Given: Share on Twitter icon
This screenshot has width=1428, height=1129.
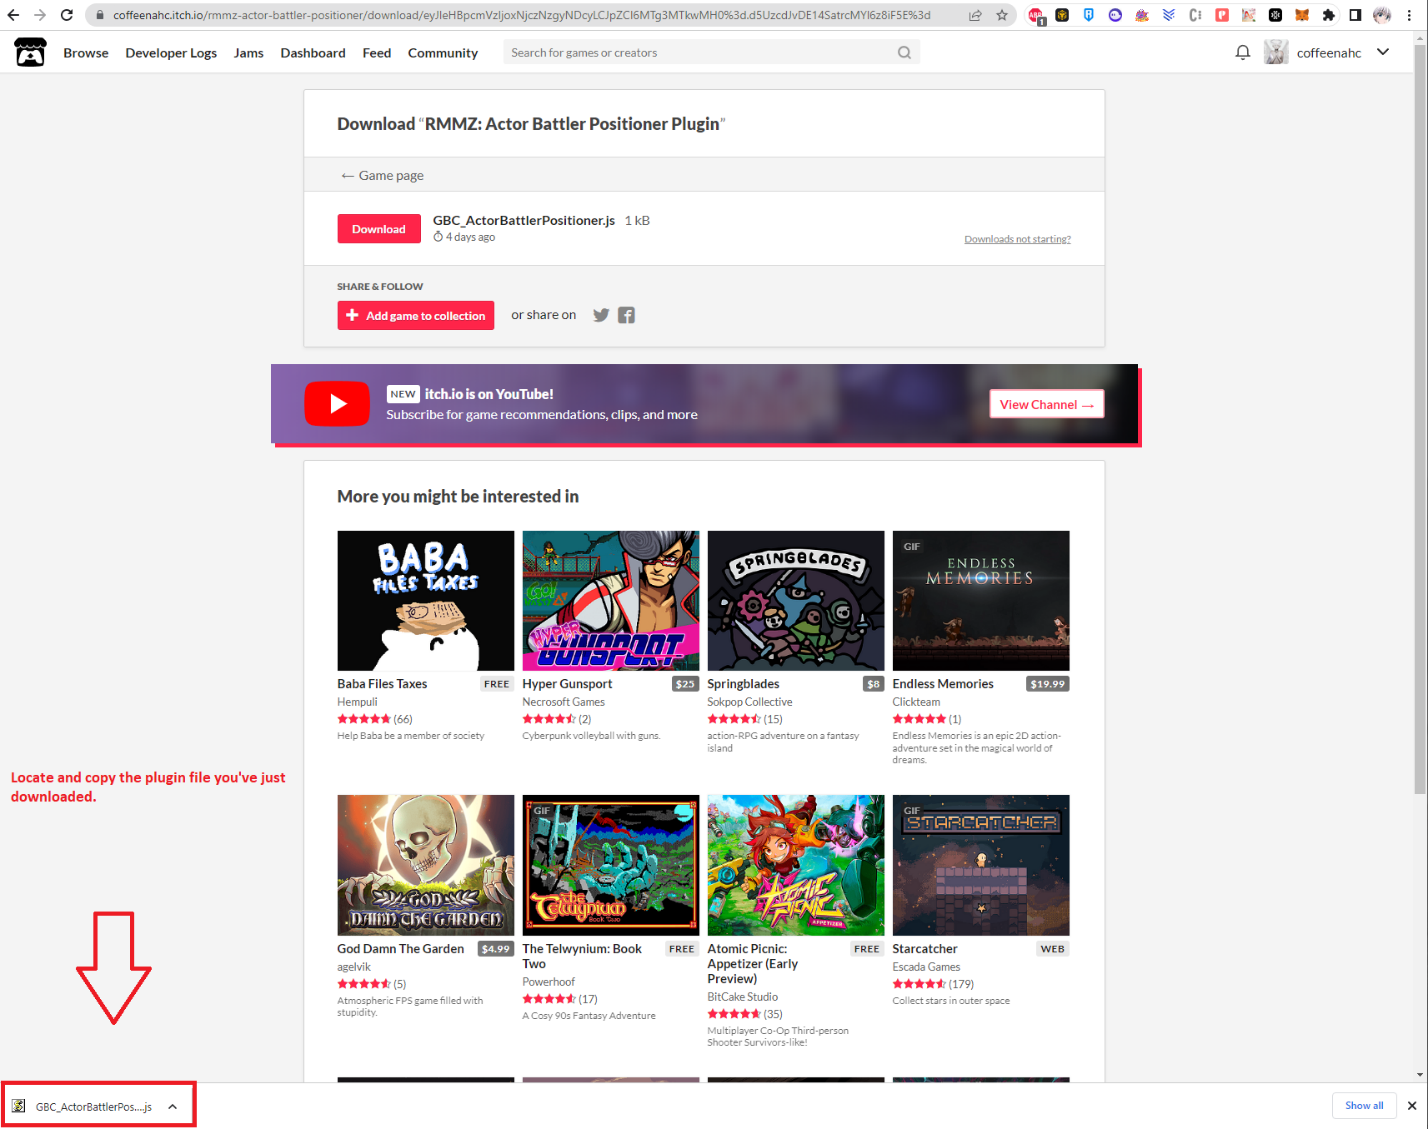Looking at the screenshot, I should point(601,315).
